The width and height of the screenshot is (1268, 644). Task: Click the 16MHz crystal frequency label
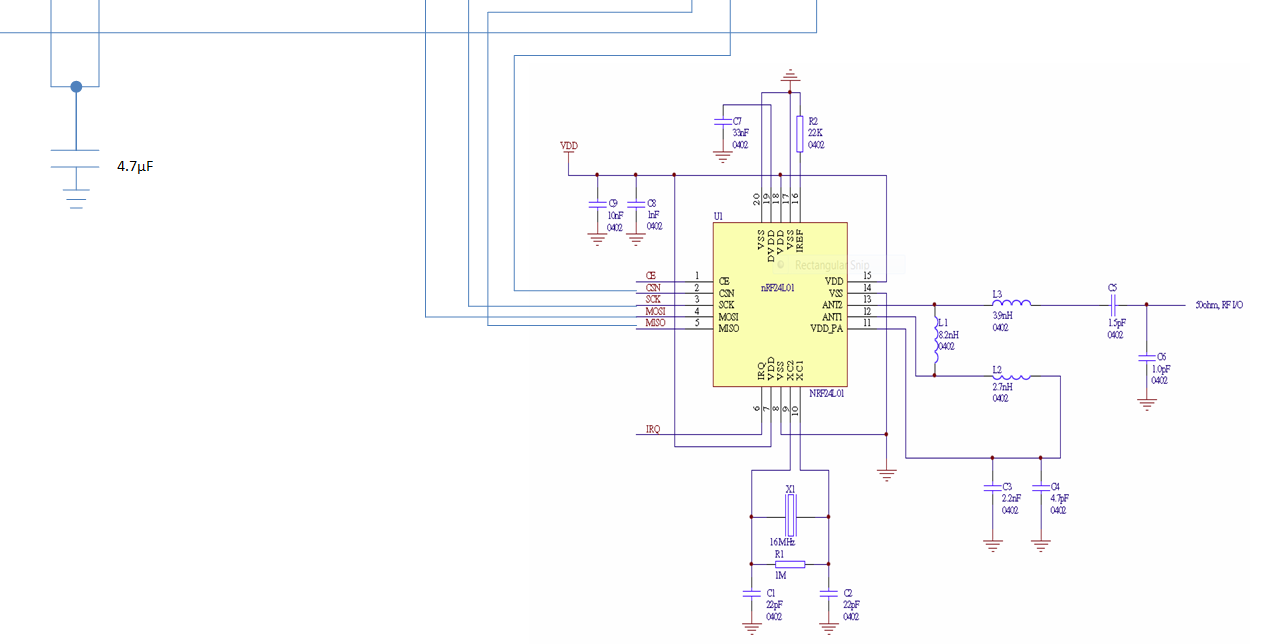782,541
